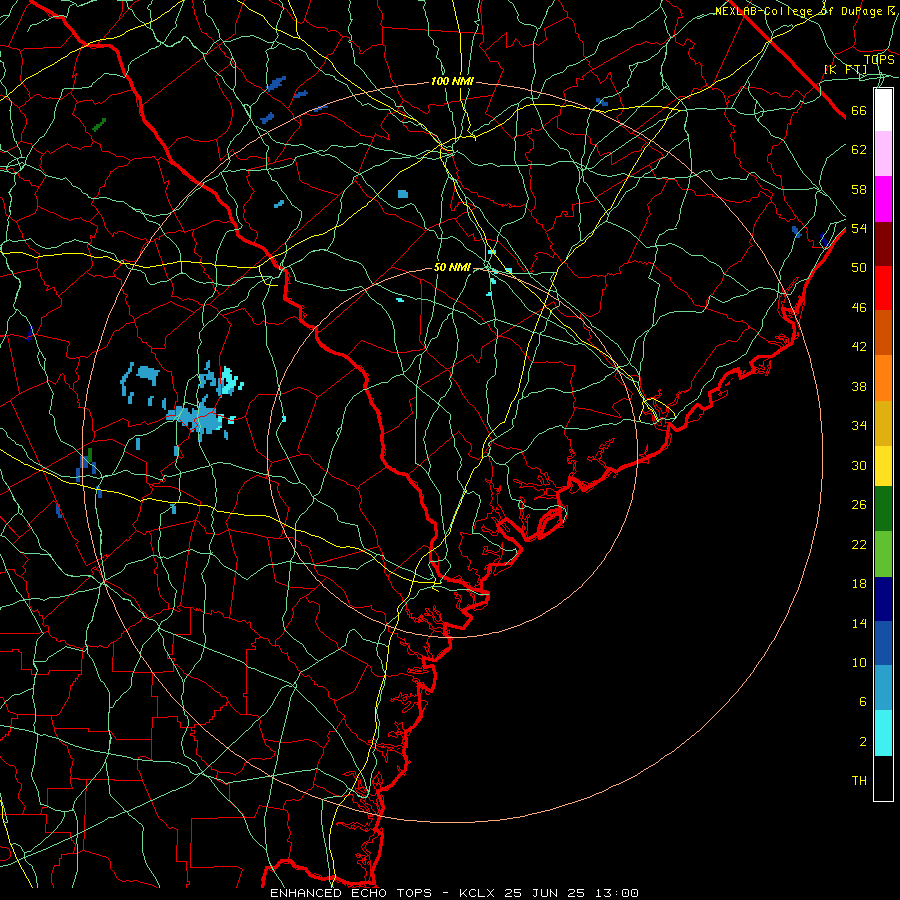Select the gold 34 kft swatch
900x900 pixels.
(883, 423)
